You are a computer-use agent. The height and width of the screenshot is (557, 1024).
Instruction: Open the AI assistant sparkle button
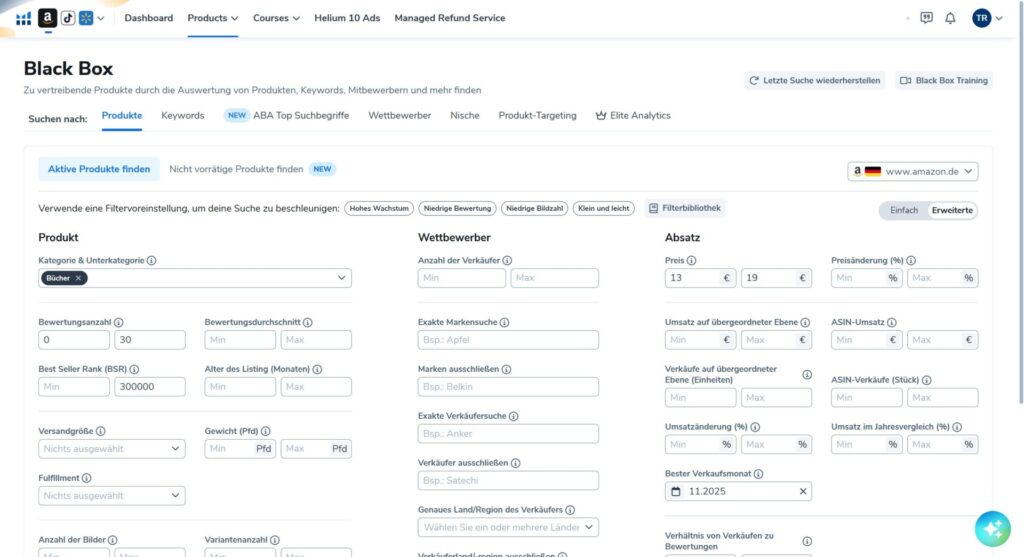pyautogui.click(x=993, y=528)
